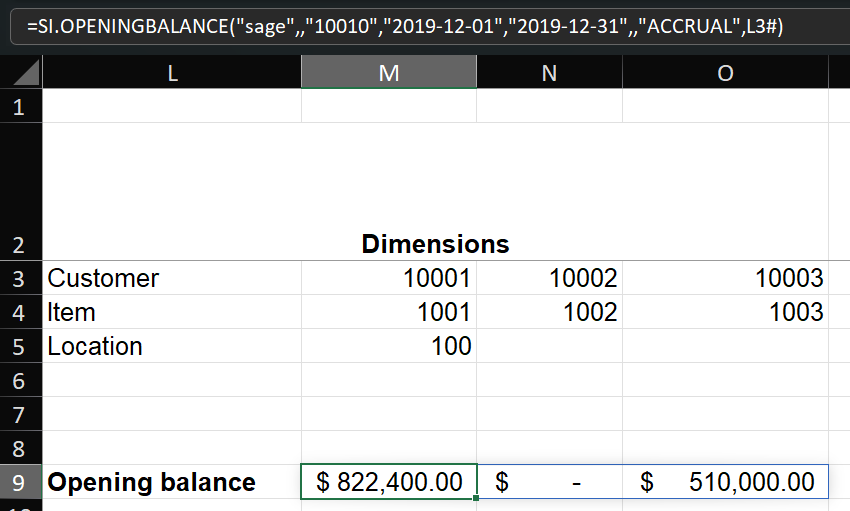Select the Customer label cell
This screenshot has height=511, width=850.
(172, 278)
